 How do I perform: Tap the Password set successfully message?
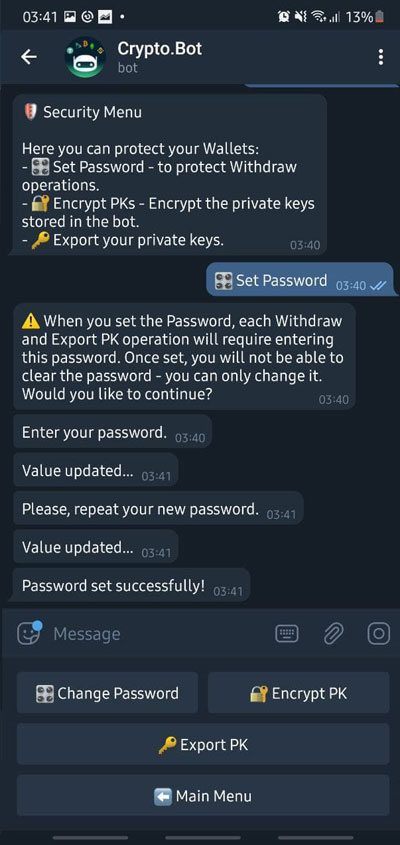(x=132, y=585)
